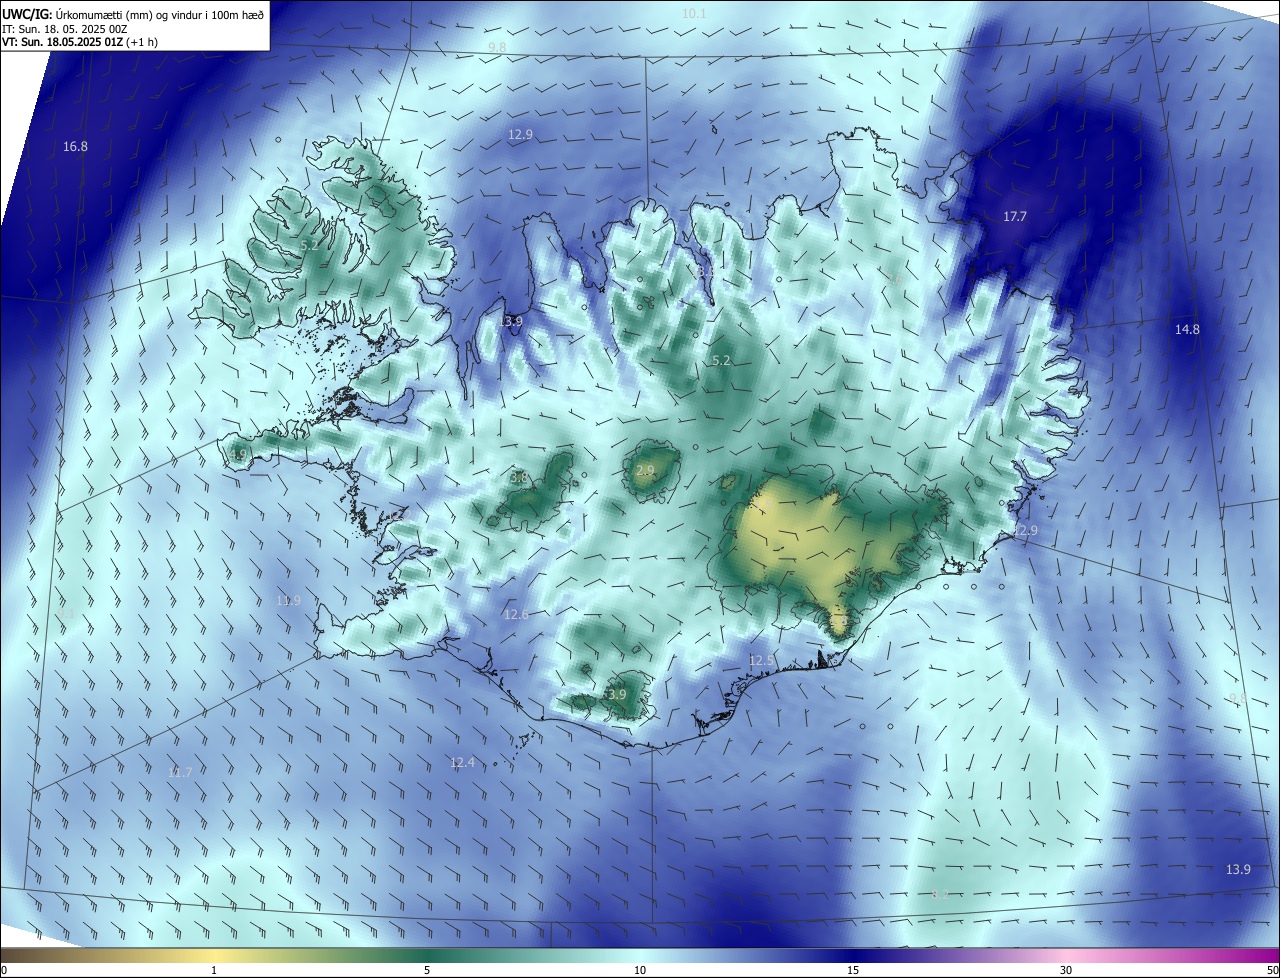Viewport: 1280px width, 978px height.
Task: Click the colour scale tick labelled 15
Action: tap(853, 970)
